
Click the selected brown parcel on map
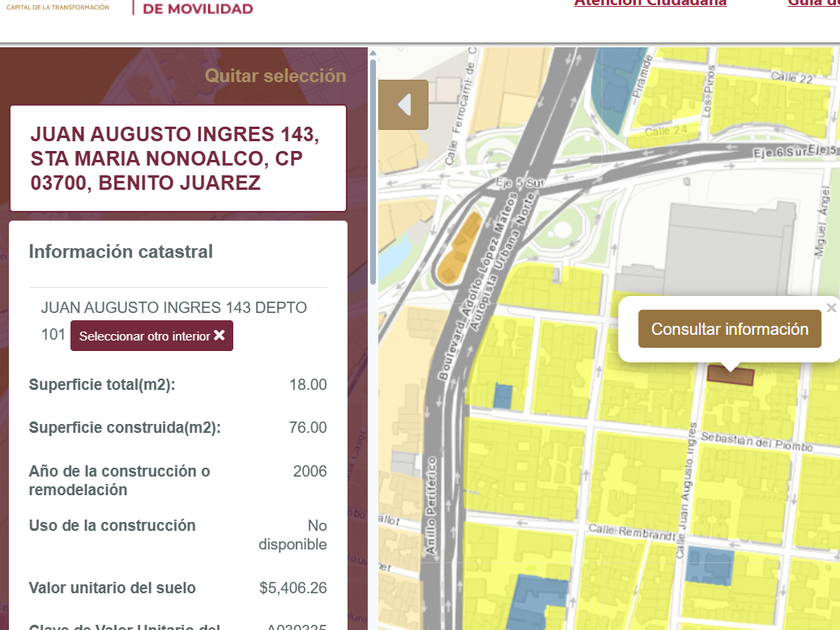[730, 374]
